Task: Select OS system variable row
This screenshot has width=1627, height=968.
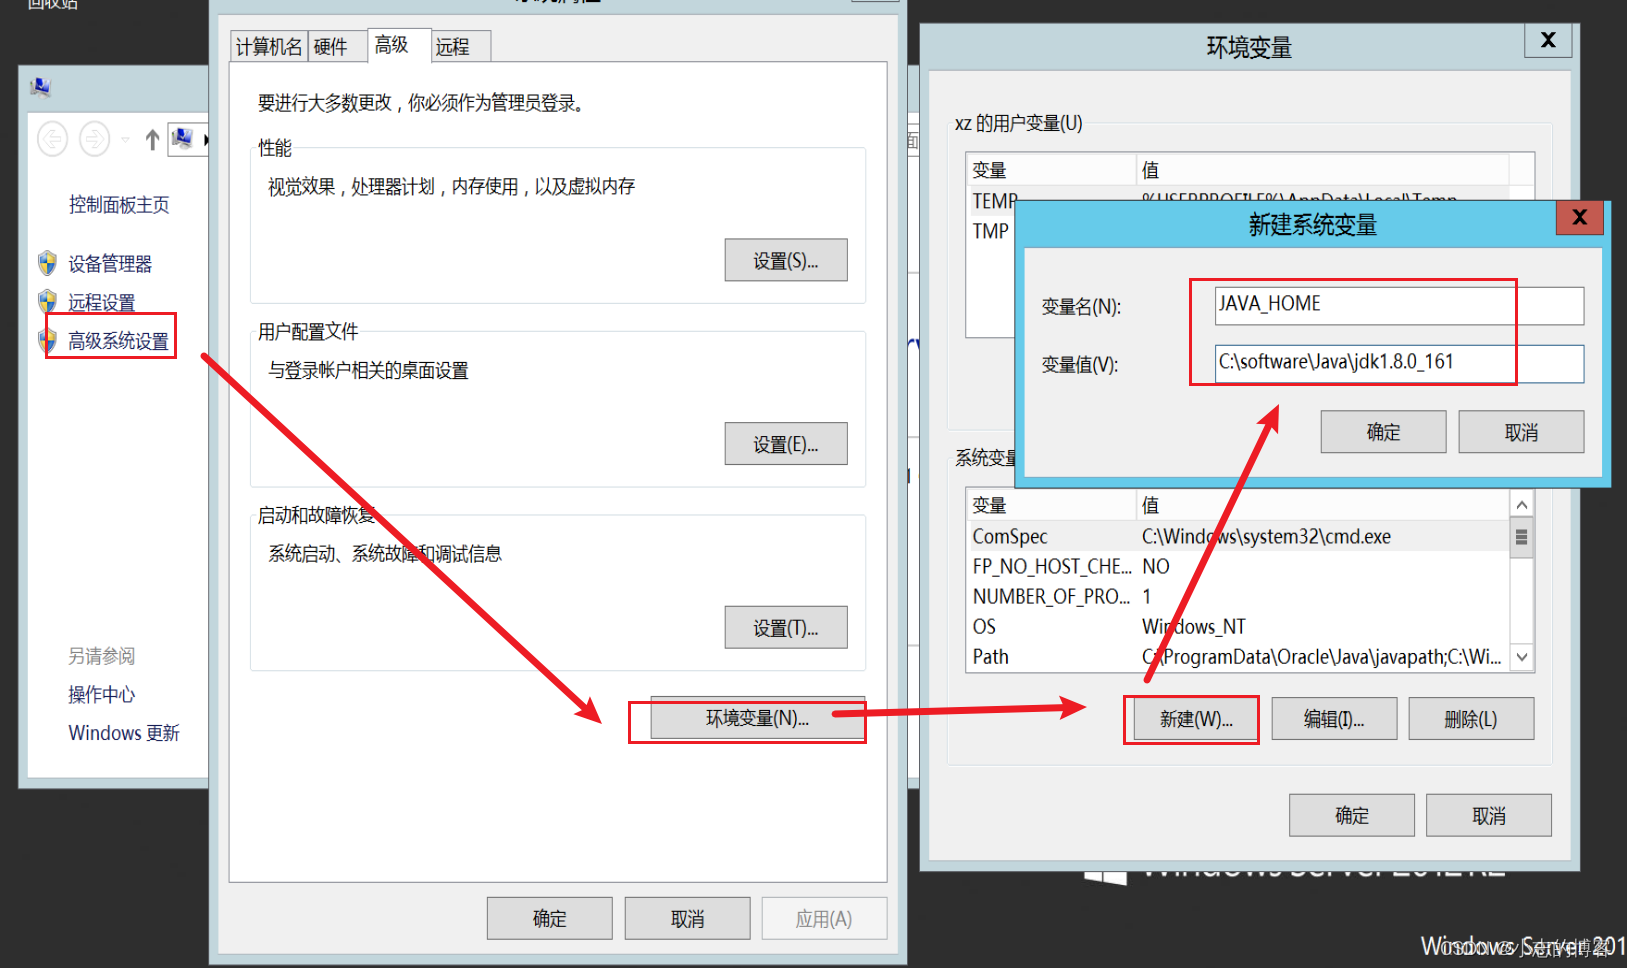Action: pos(1238,626)
